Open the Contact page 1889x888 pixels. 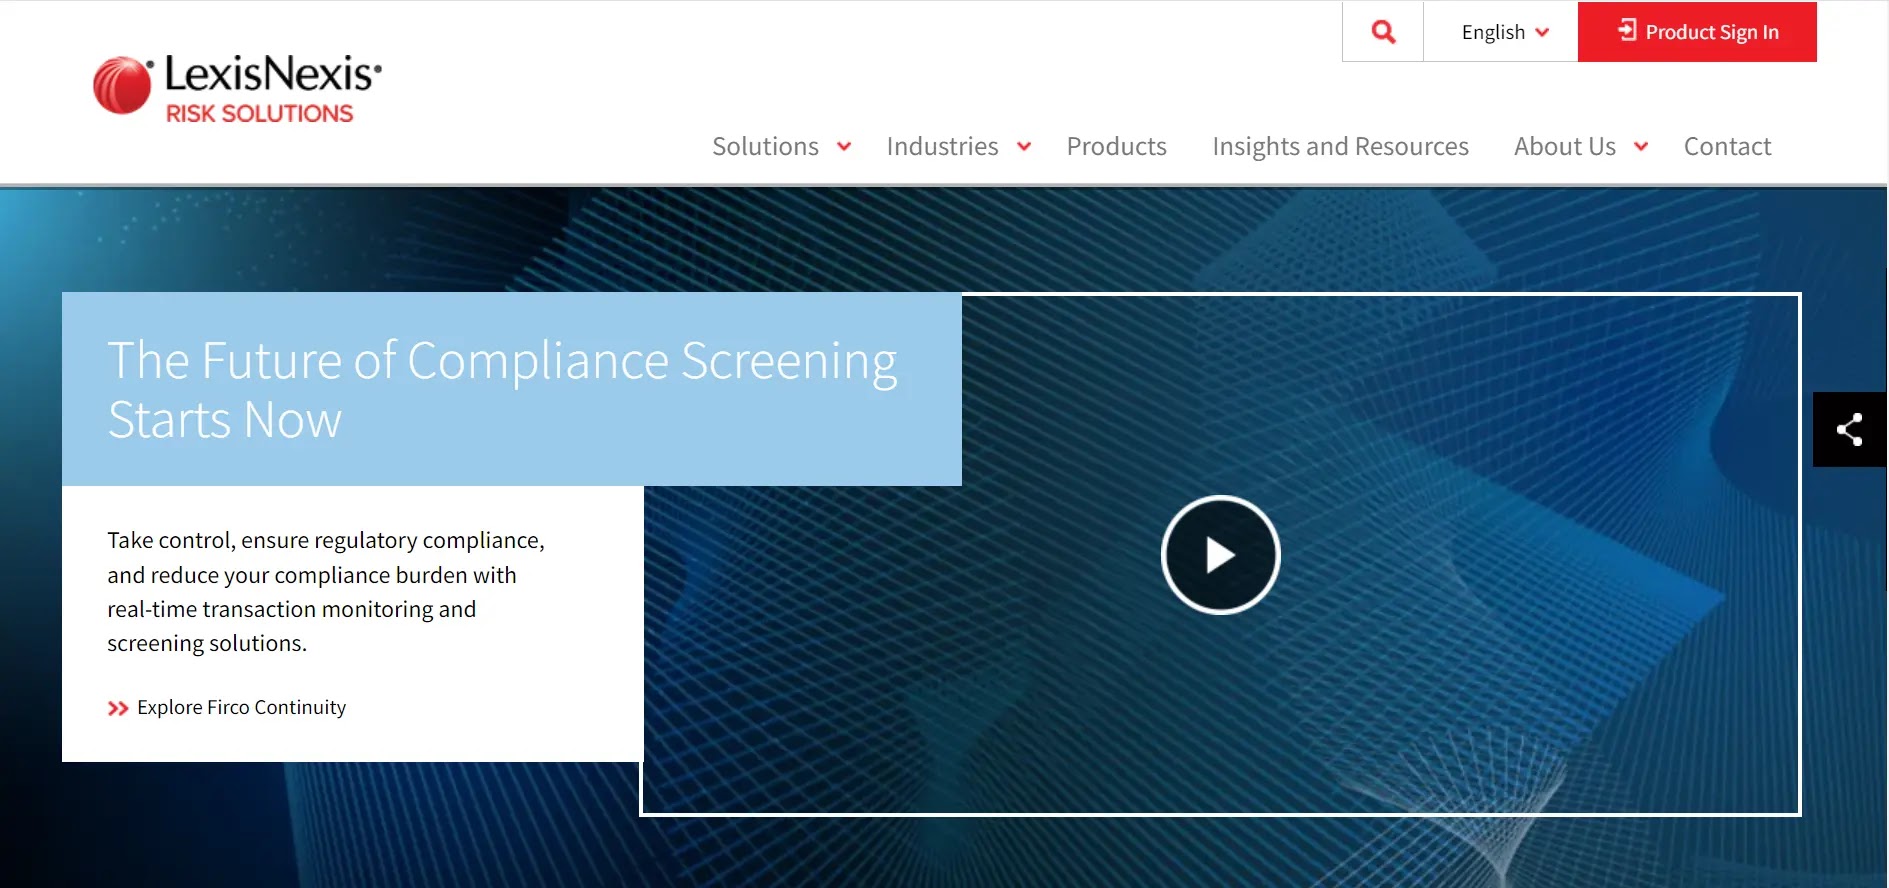pyautogui.click(x=1727, y=147)
